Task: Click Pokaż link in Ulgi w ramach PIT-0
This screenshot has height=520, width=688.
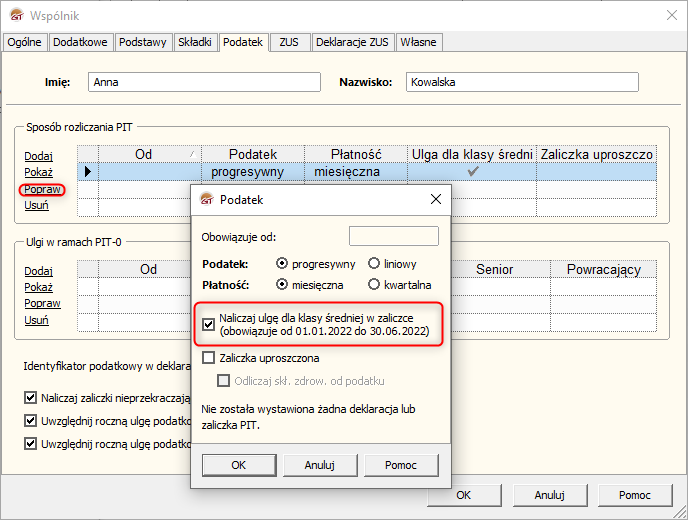Action: [x=39, y=287]
